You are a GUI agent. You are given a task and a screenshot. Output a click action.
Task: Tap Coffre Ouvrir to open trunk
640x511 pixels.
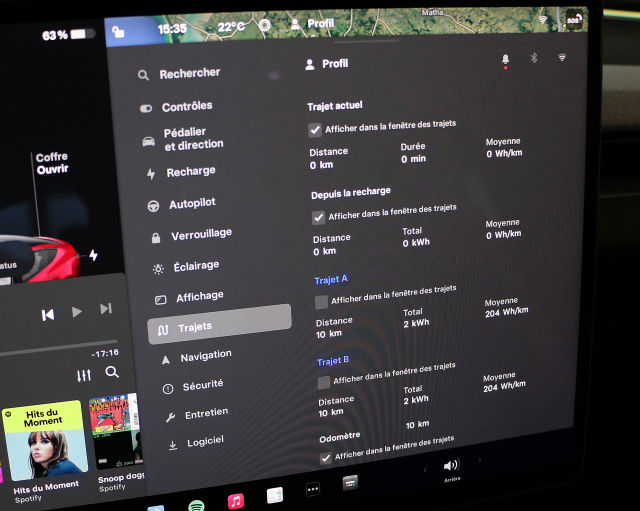[52, 164]
